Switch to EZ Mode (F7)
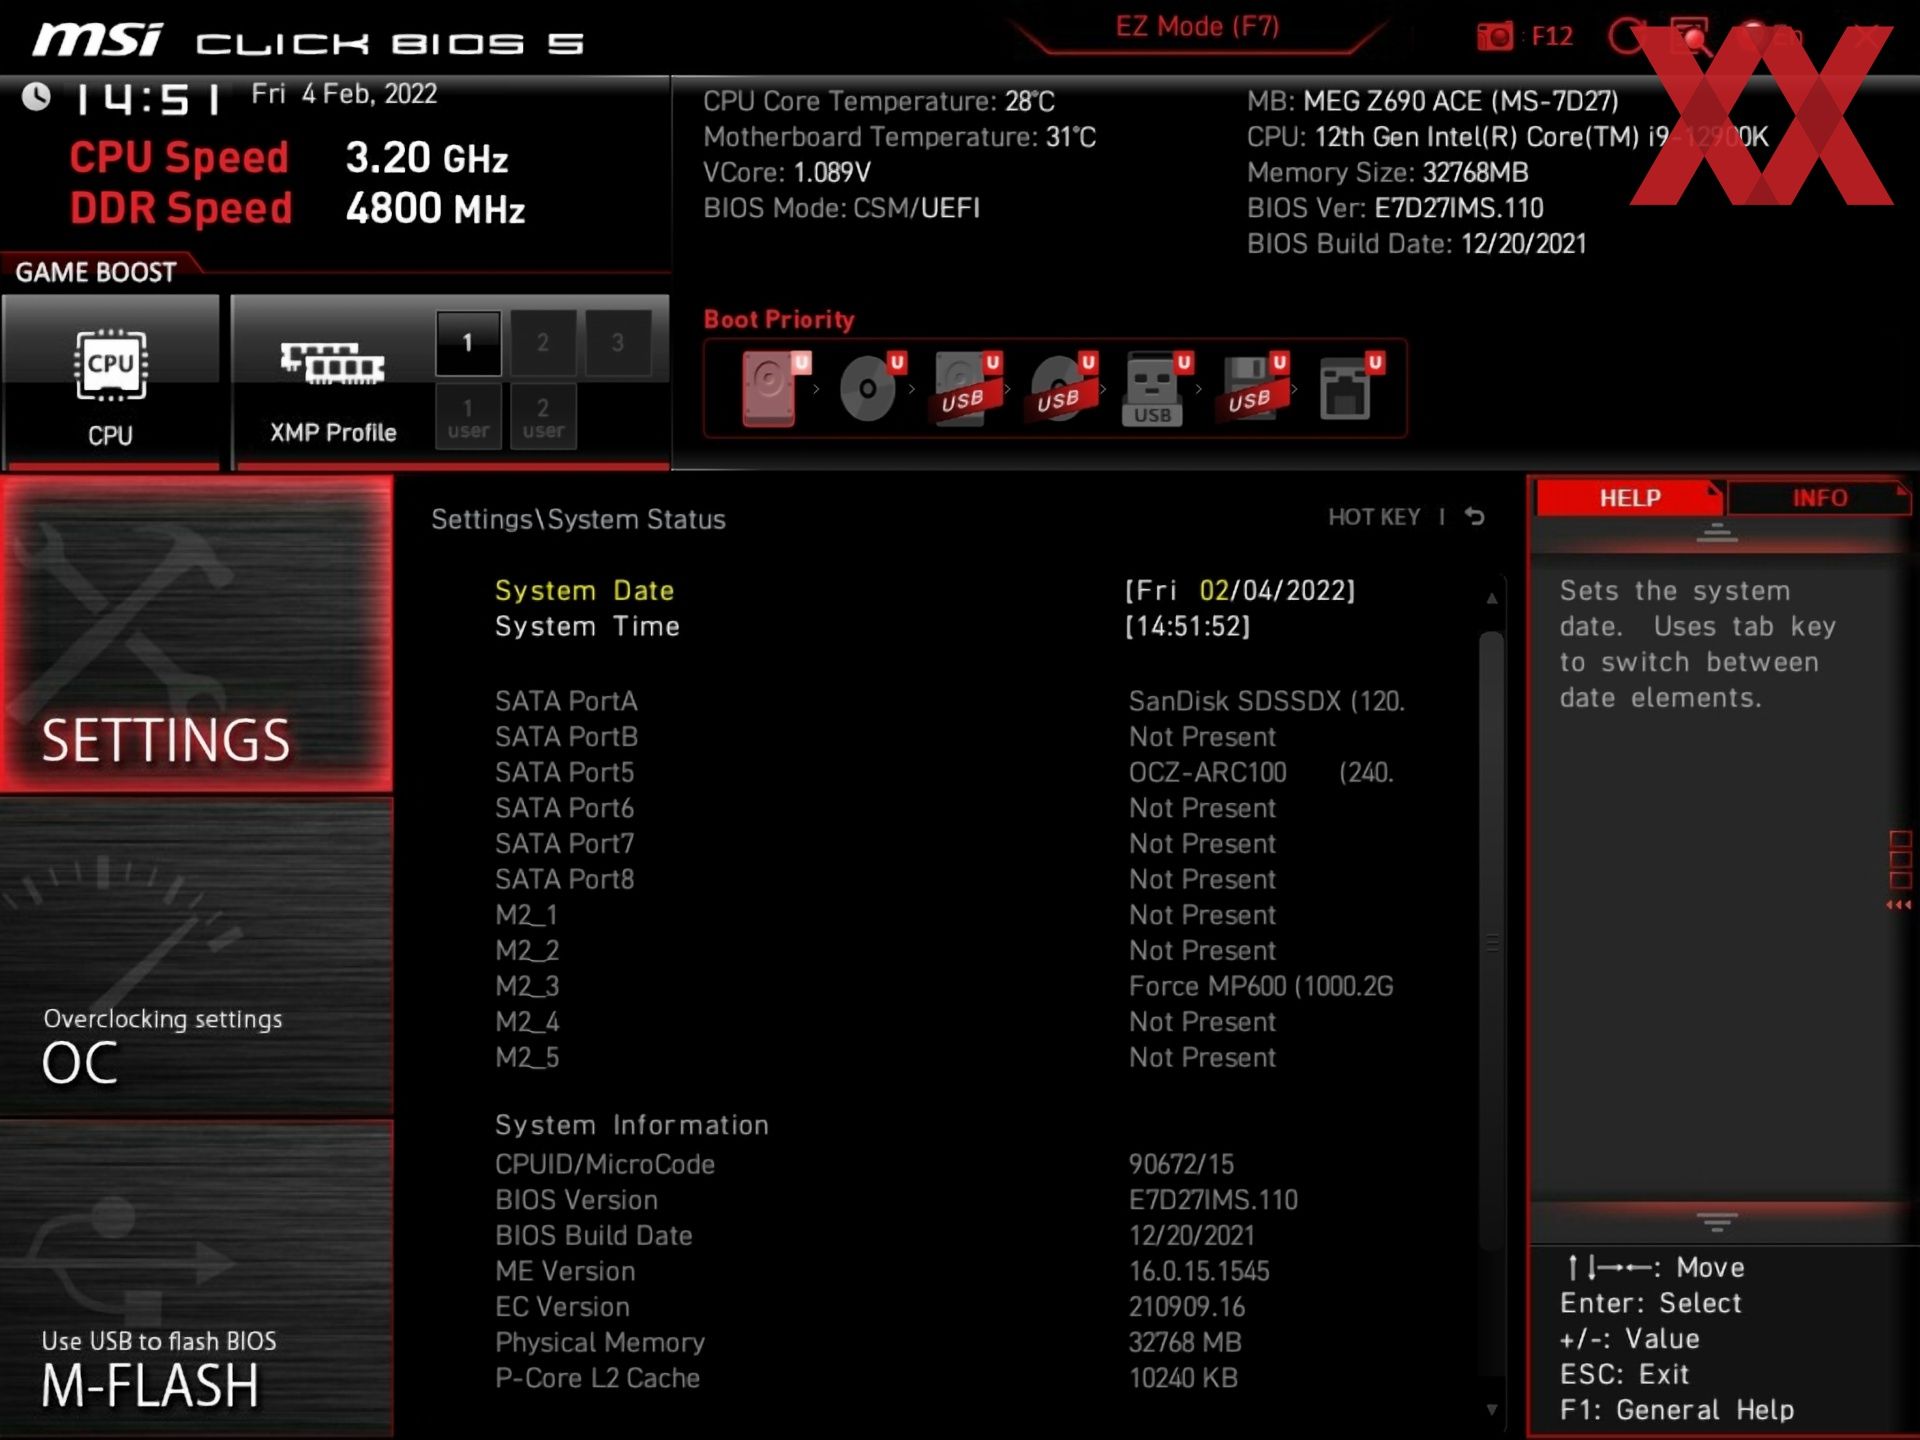 point(1197,27)
